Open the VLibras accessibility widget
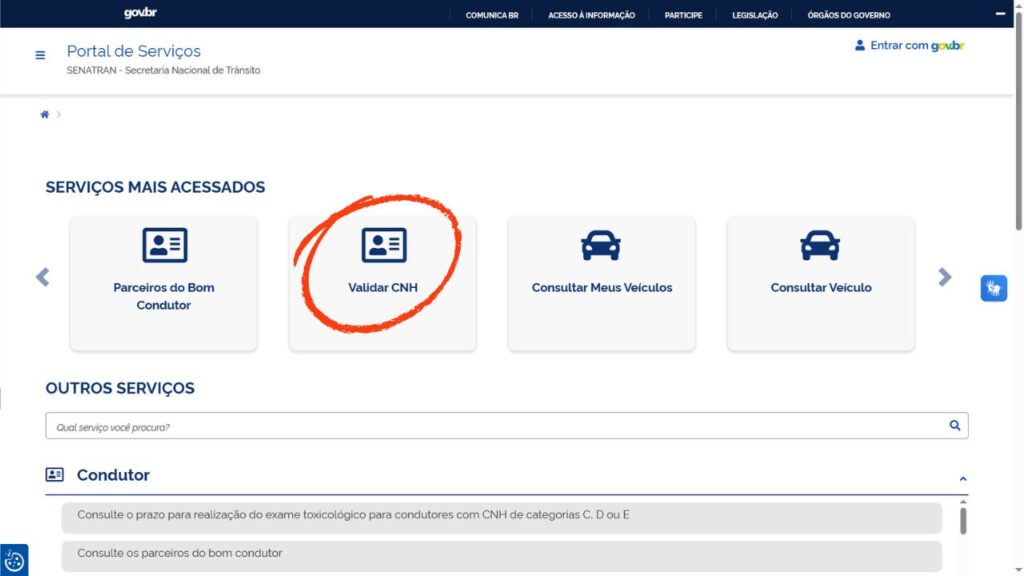The image size is (1024, 576). (993, 288)
